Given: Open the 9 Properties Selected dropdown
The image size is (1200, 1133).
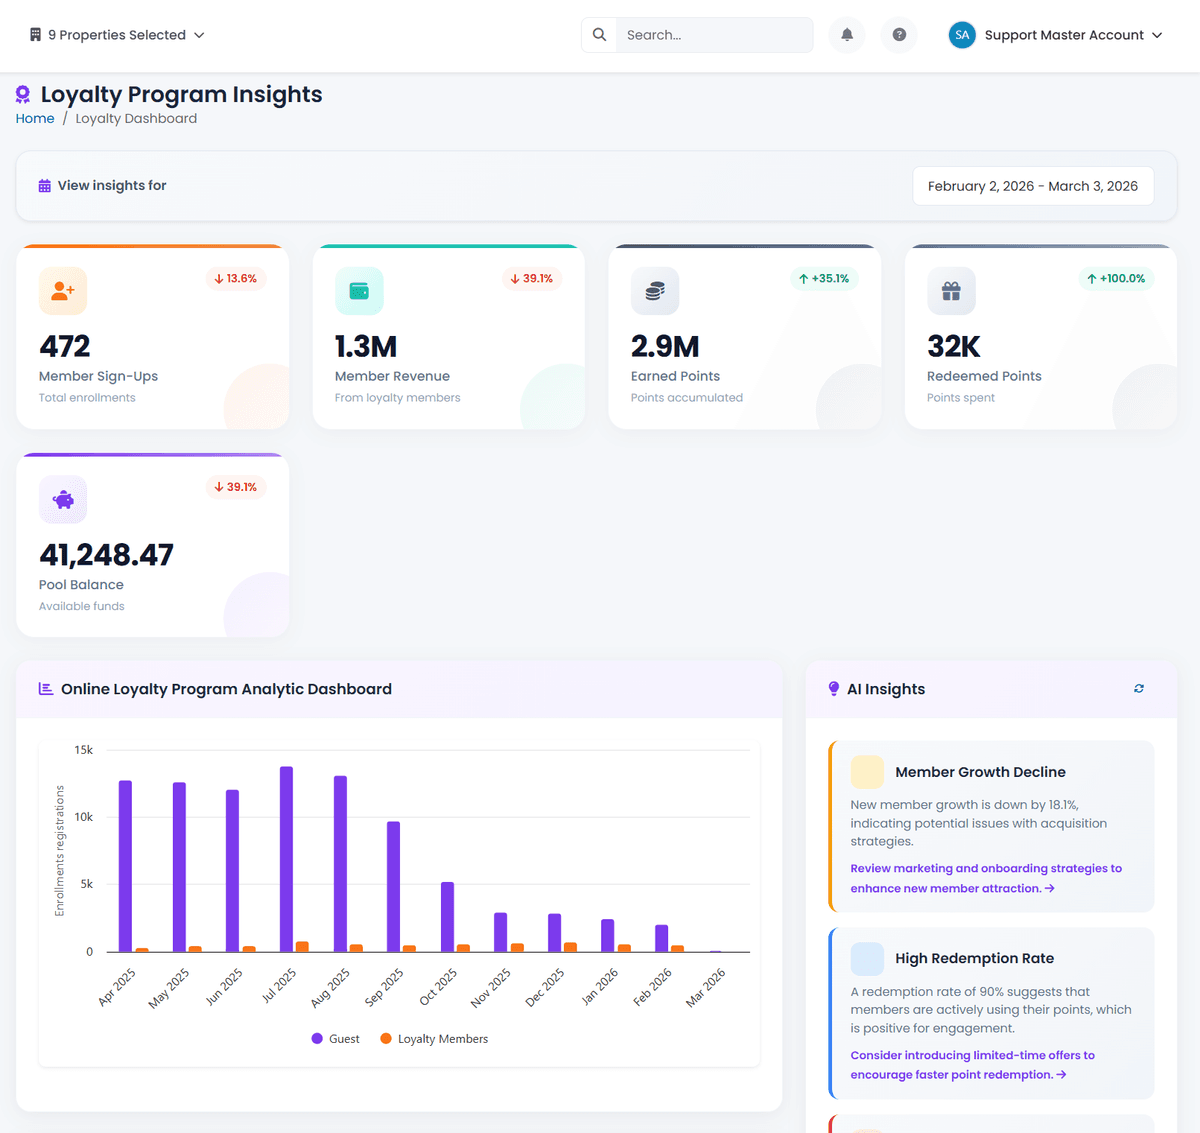Looking at the screenshot, I should pyautogui.click(x=116, y=34).
